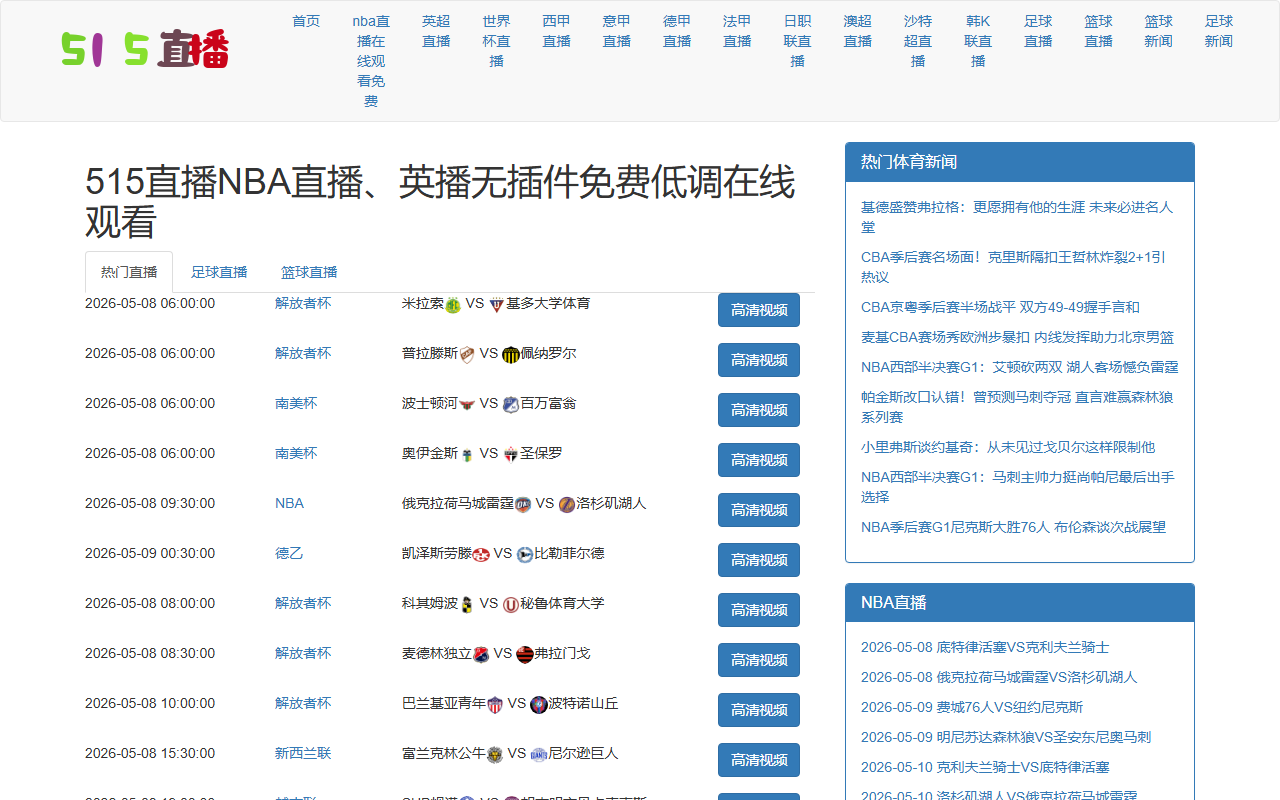Click 高清视频 for 普拉滕斯 VS 佩纳罗尔

759,360
